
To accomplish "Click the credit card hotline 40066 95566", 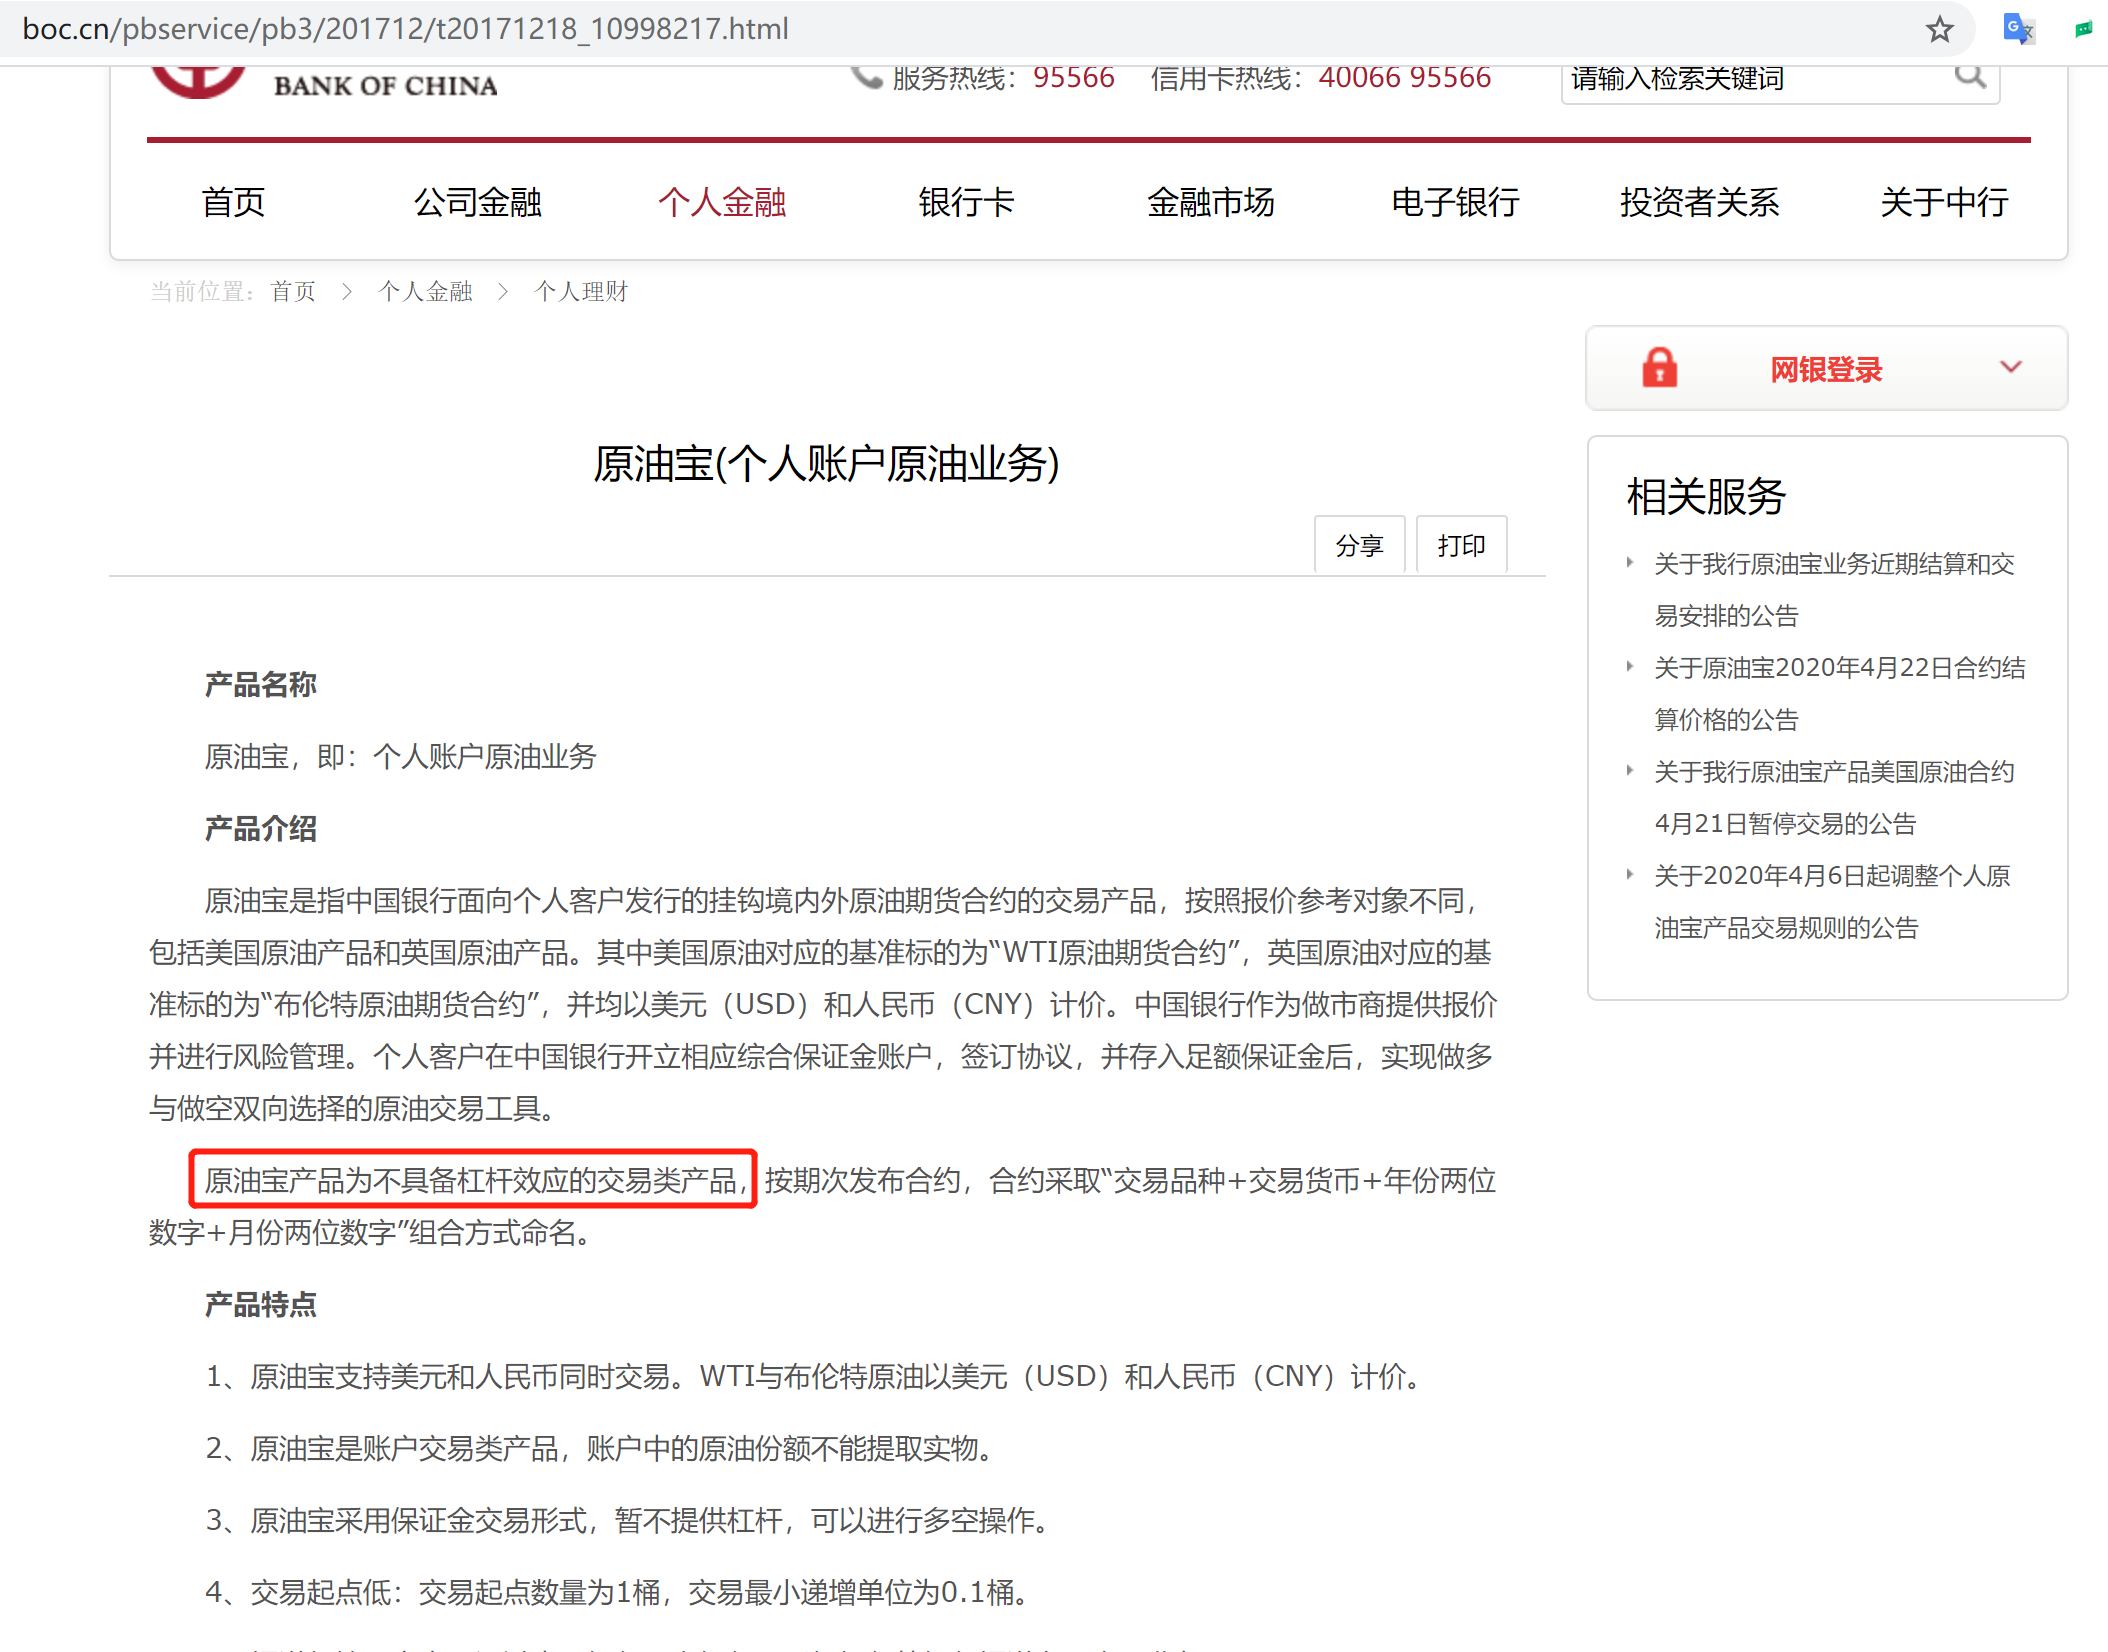I will [x=1404, y=77].
